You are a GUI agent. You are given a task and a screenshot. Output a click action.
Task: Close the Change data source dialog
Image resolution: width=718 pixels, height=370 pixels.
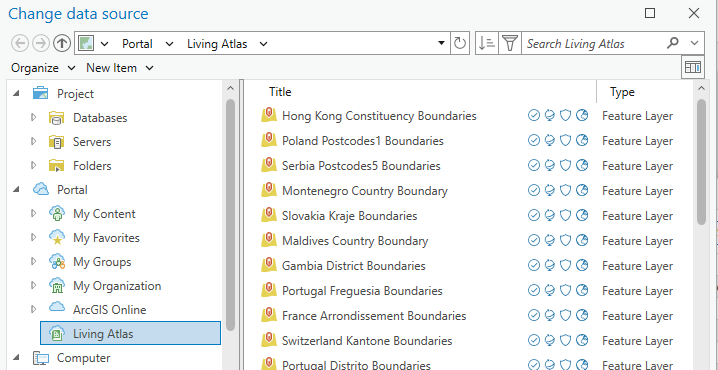[694, 13]
